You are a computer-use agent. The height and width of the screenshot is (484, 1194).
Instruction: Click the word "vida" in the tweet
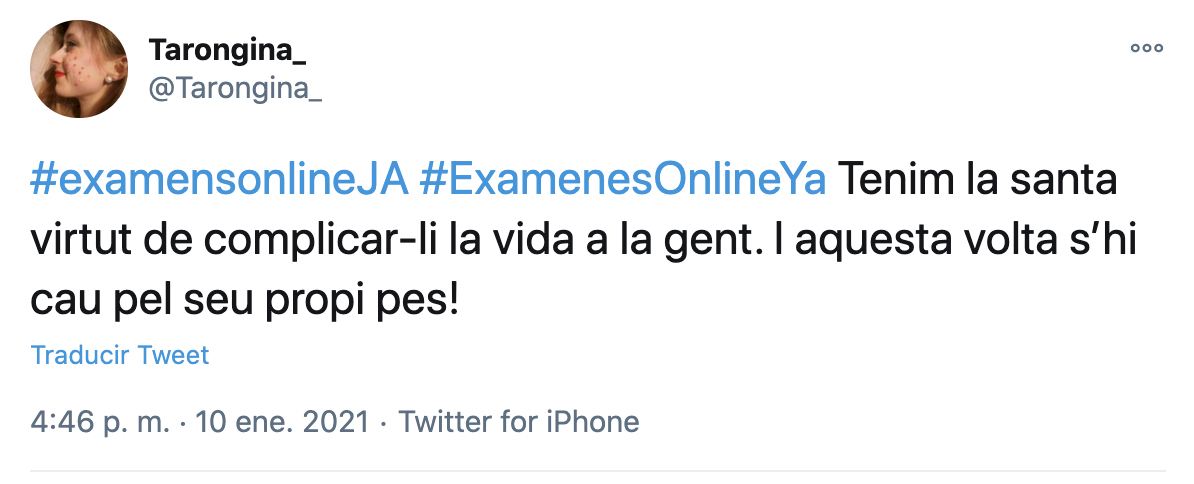(x=493, y=240)
